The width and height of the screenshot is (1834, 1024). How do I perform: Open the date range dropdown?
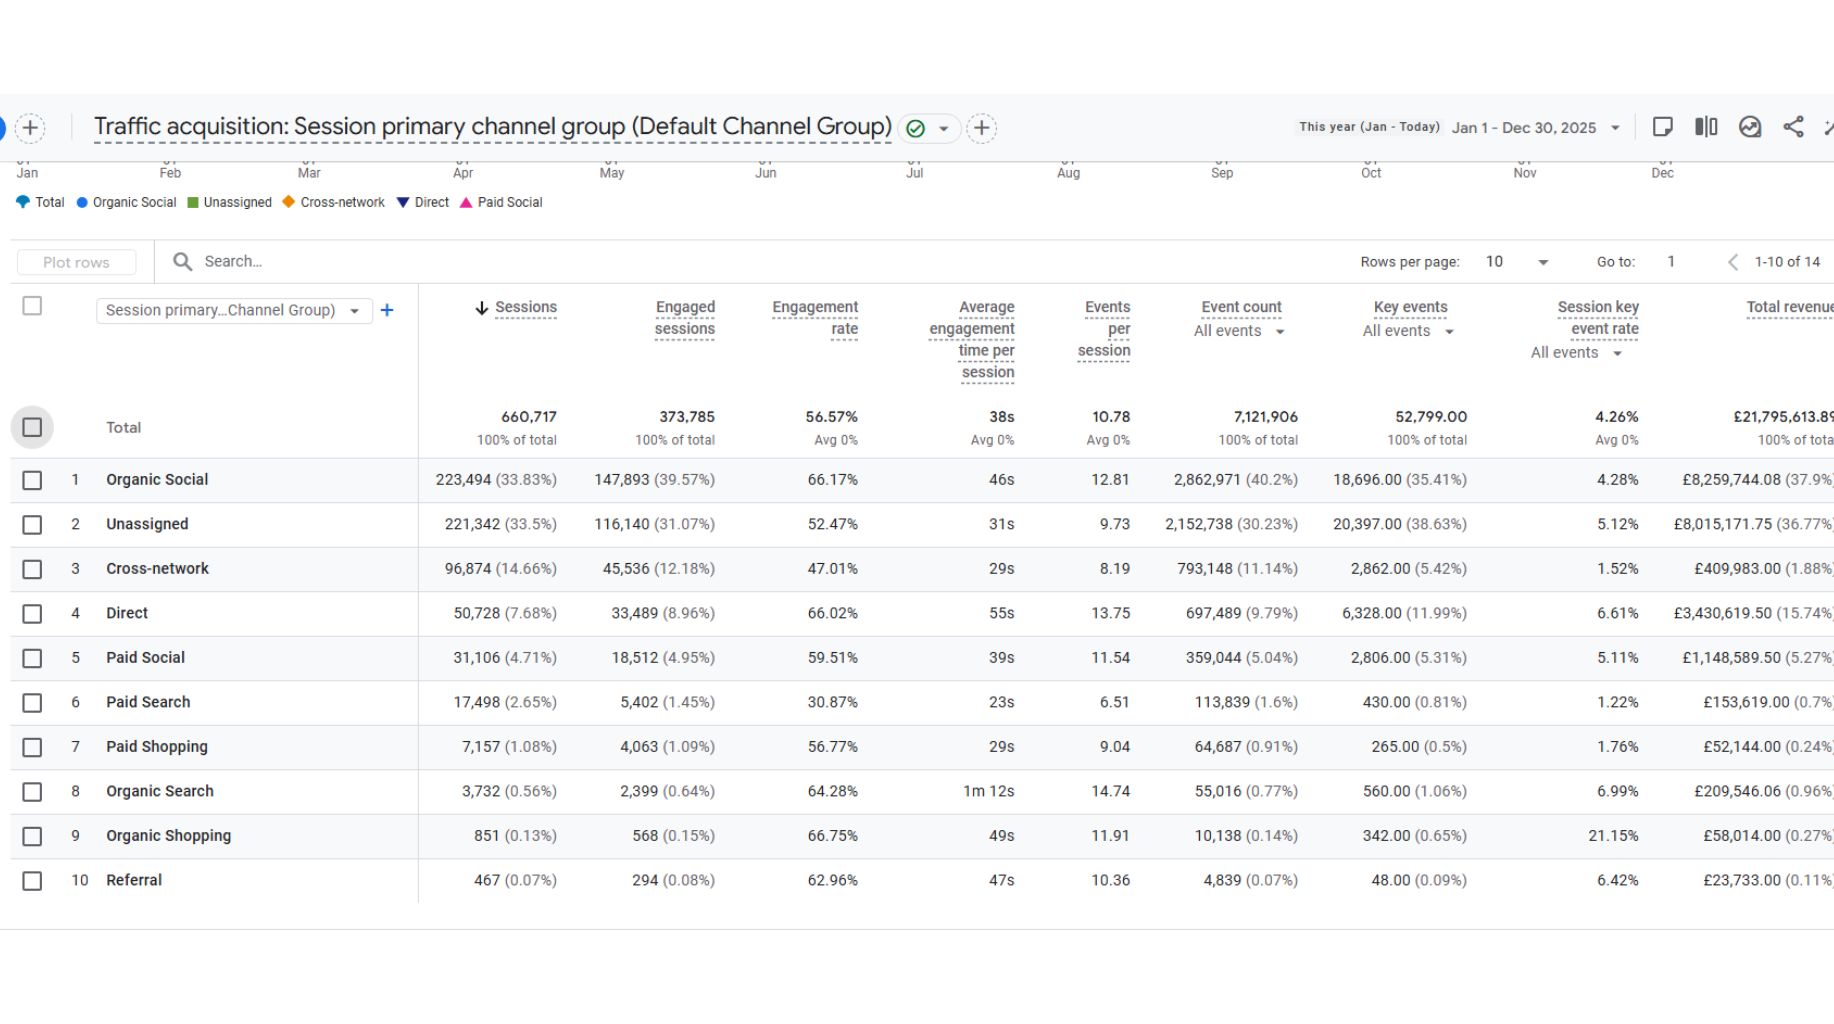pyautogui.click(x=1614, y=128)
